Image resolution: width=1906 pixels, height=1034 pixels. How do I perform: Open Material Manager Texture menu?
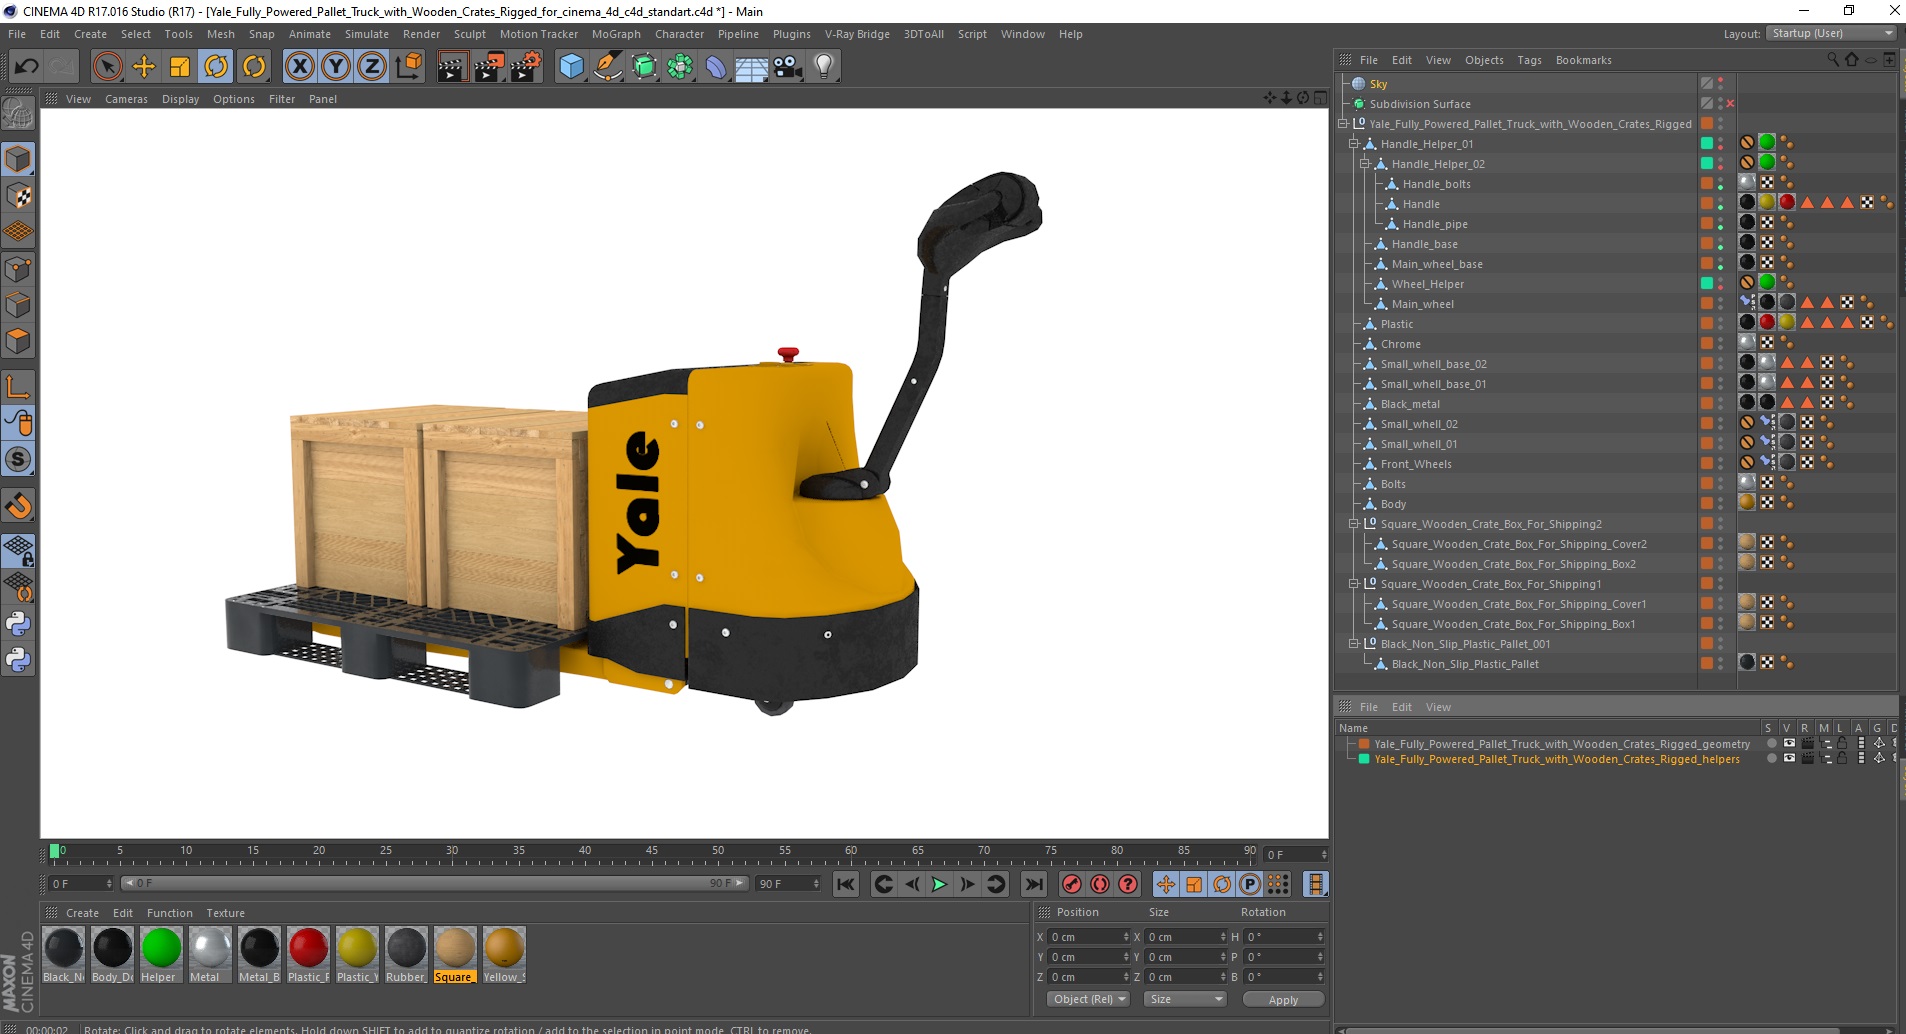225,913
